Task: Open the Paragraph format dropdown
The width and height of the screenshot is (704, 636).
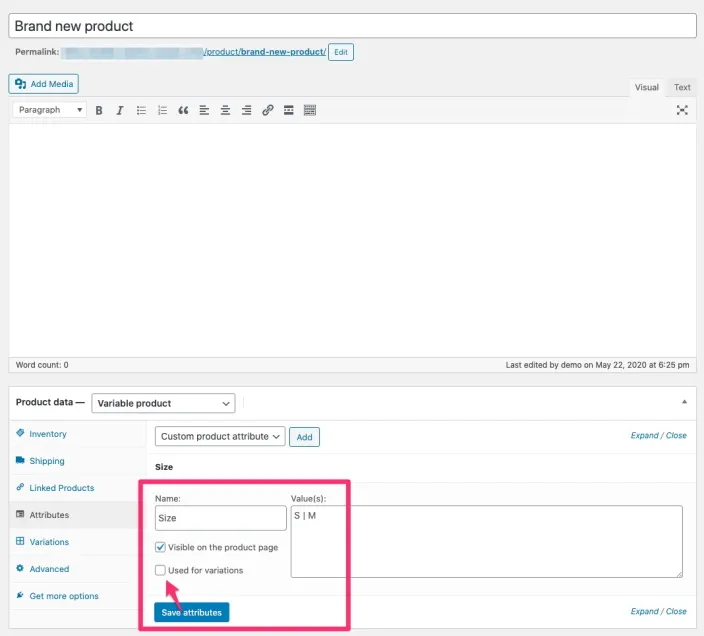Action: point(50,110)
